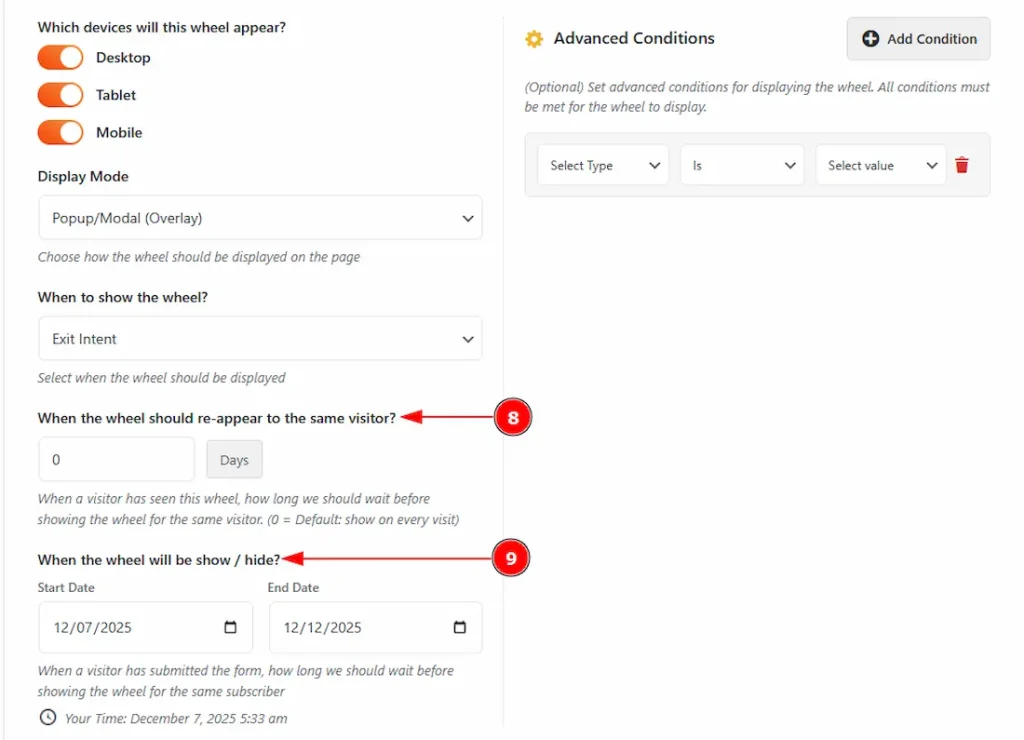Toggle the Desktop device switch

pyautogui.click(x=60, y=58)
